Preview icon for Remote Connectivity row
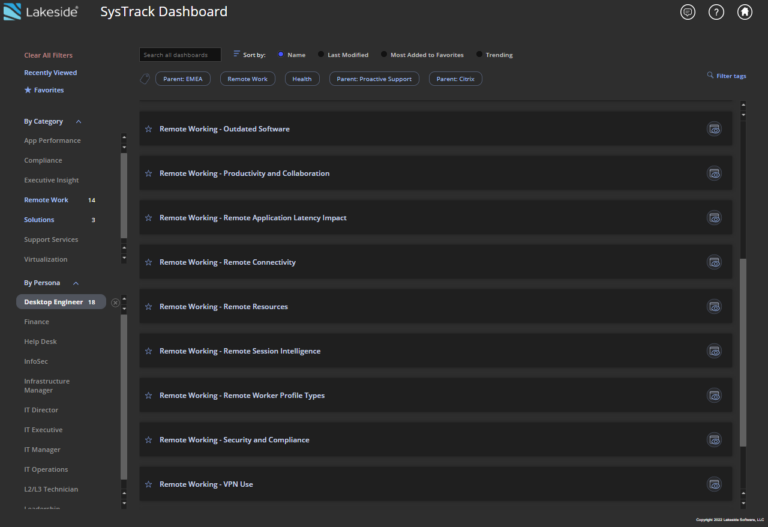 click(714, 262)
